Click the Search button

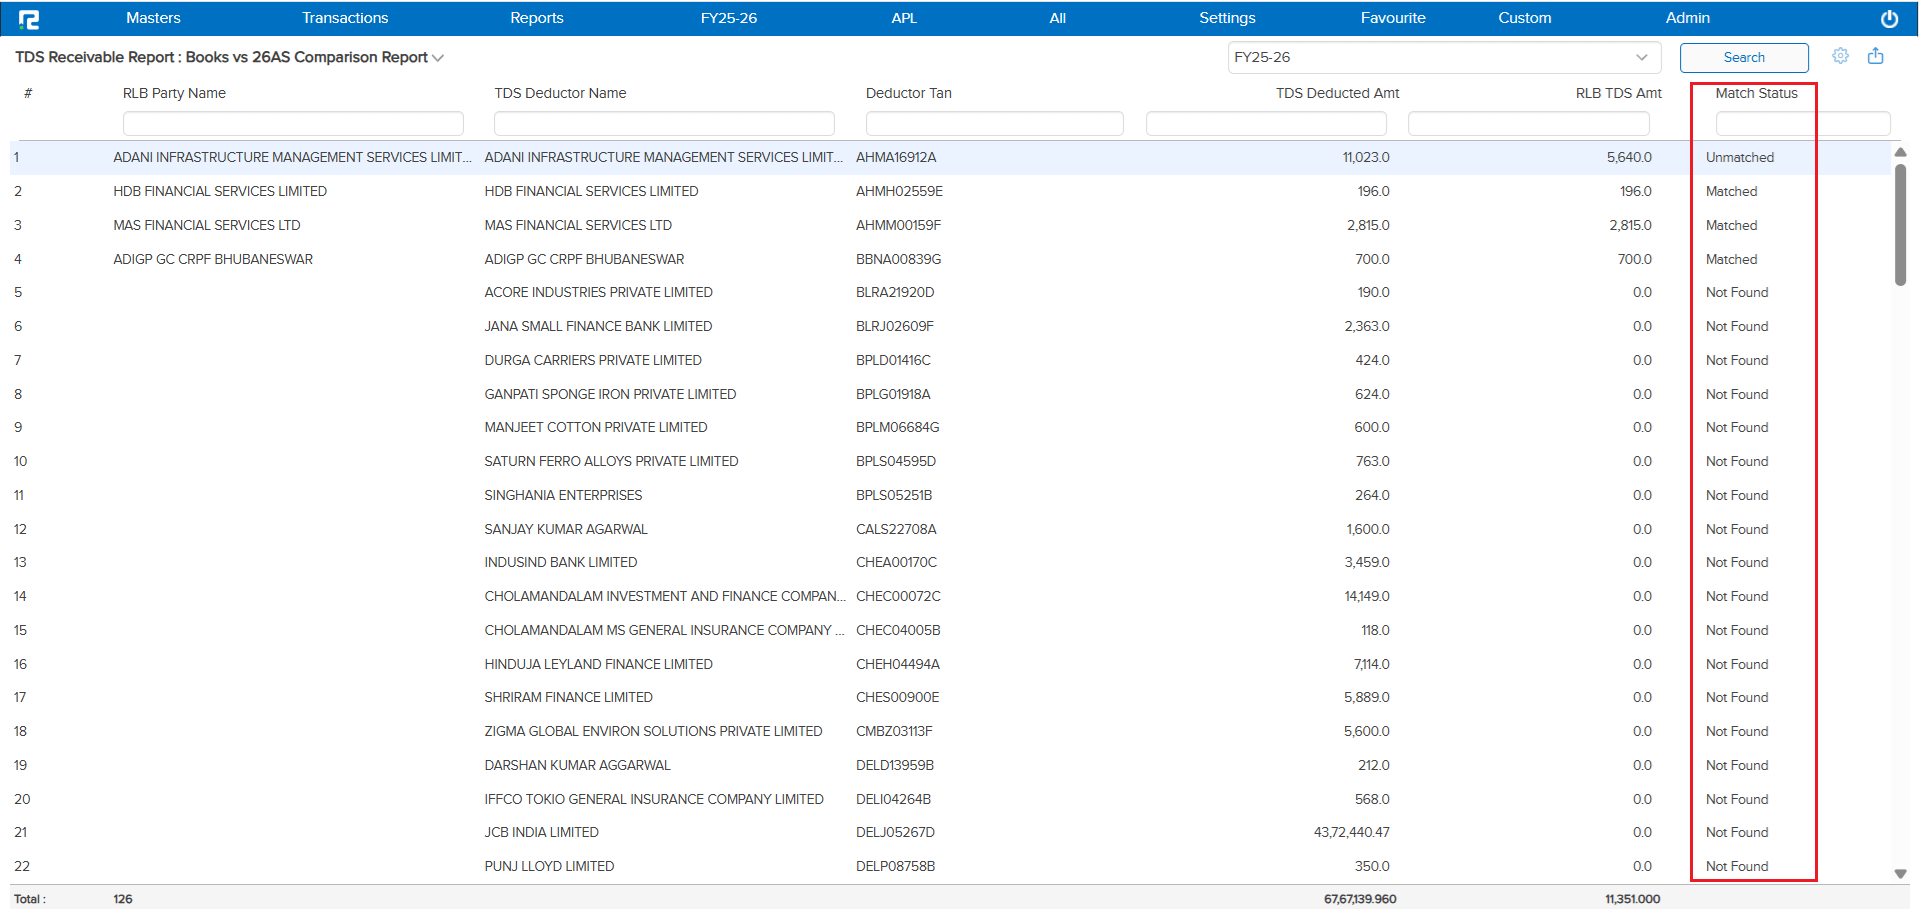1744,57
